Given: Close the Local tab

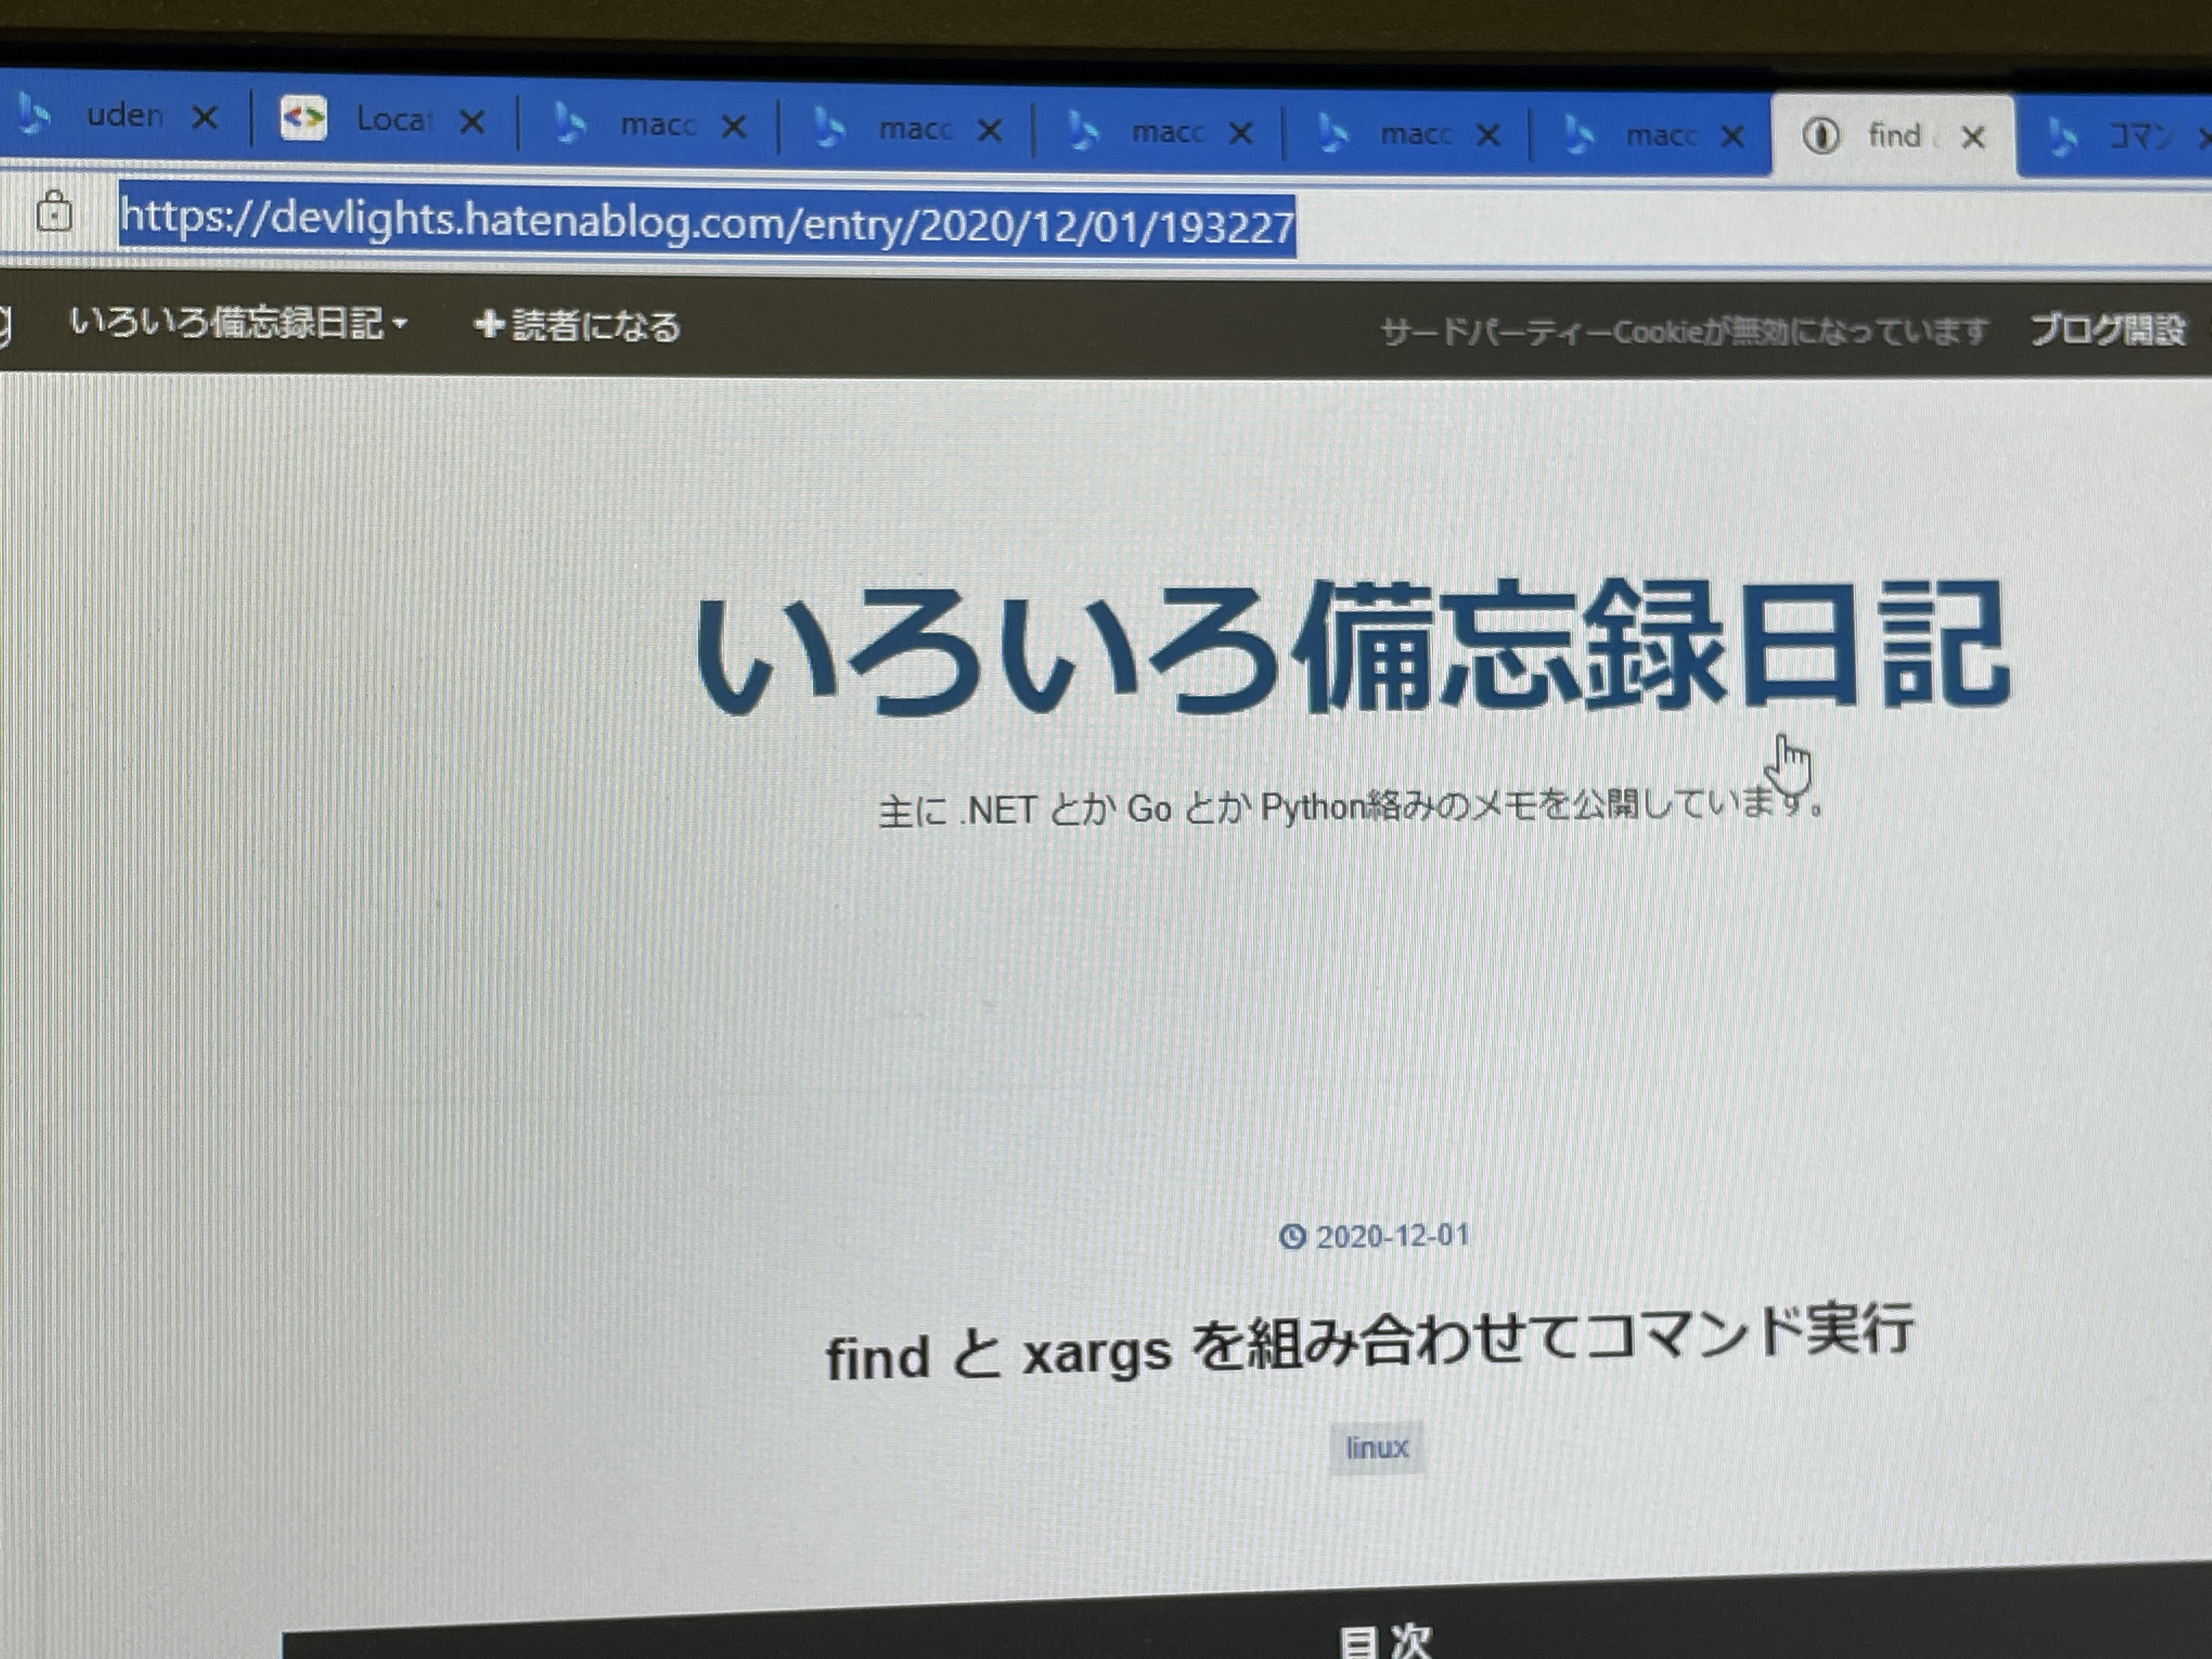Looking at the screenshot, I should tap(472, 122).
